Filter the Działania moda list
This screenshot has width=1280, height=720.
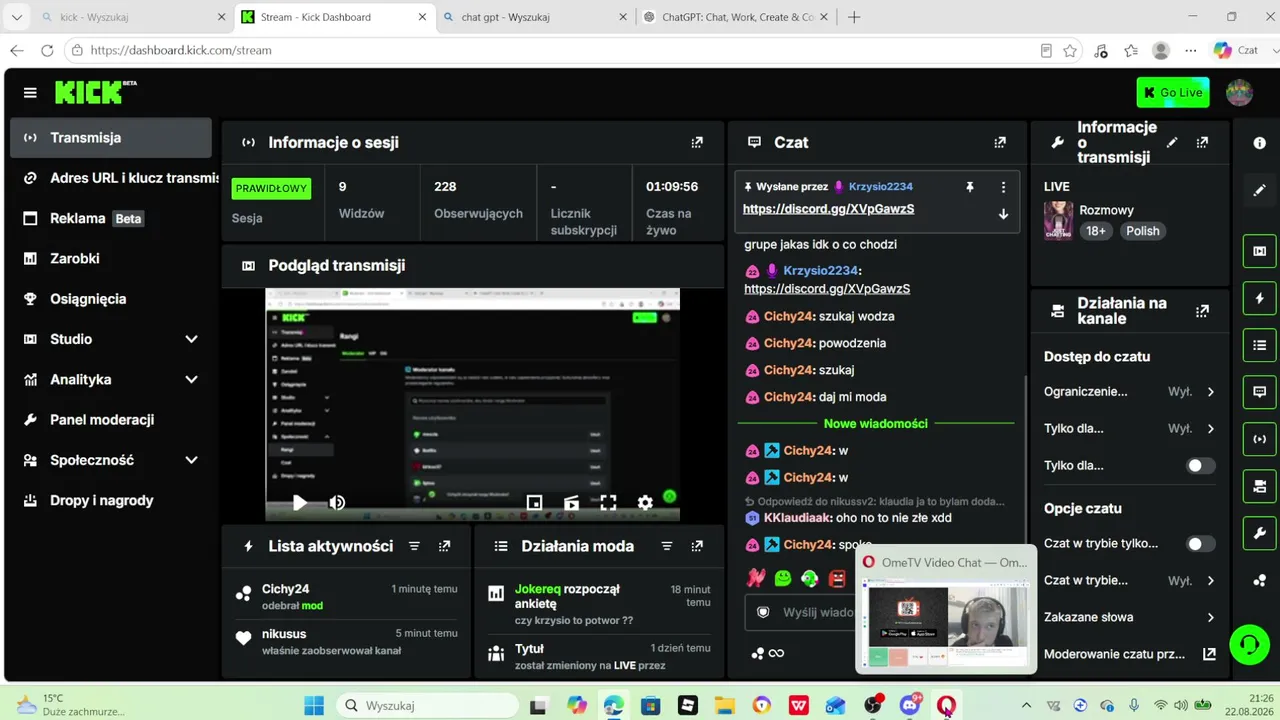click(x=667, y=546)
